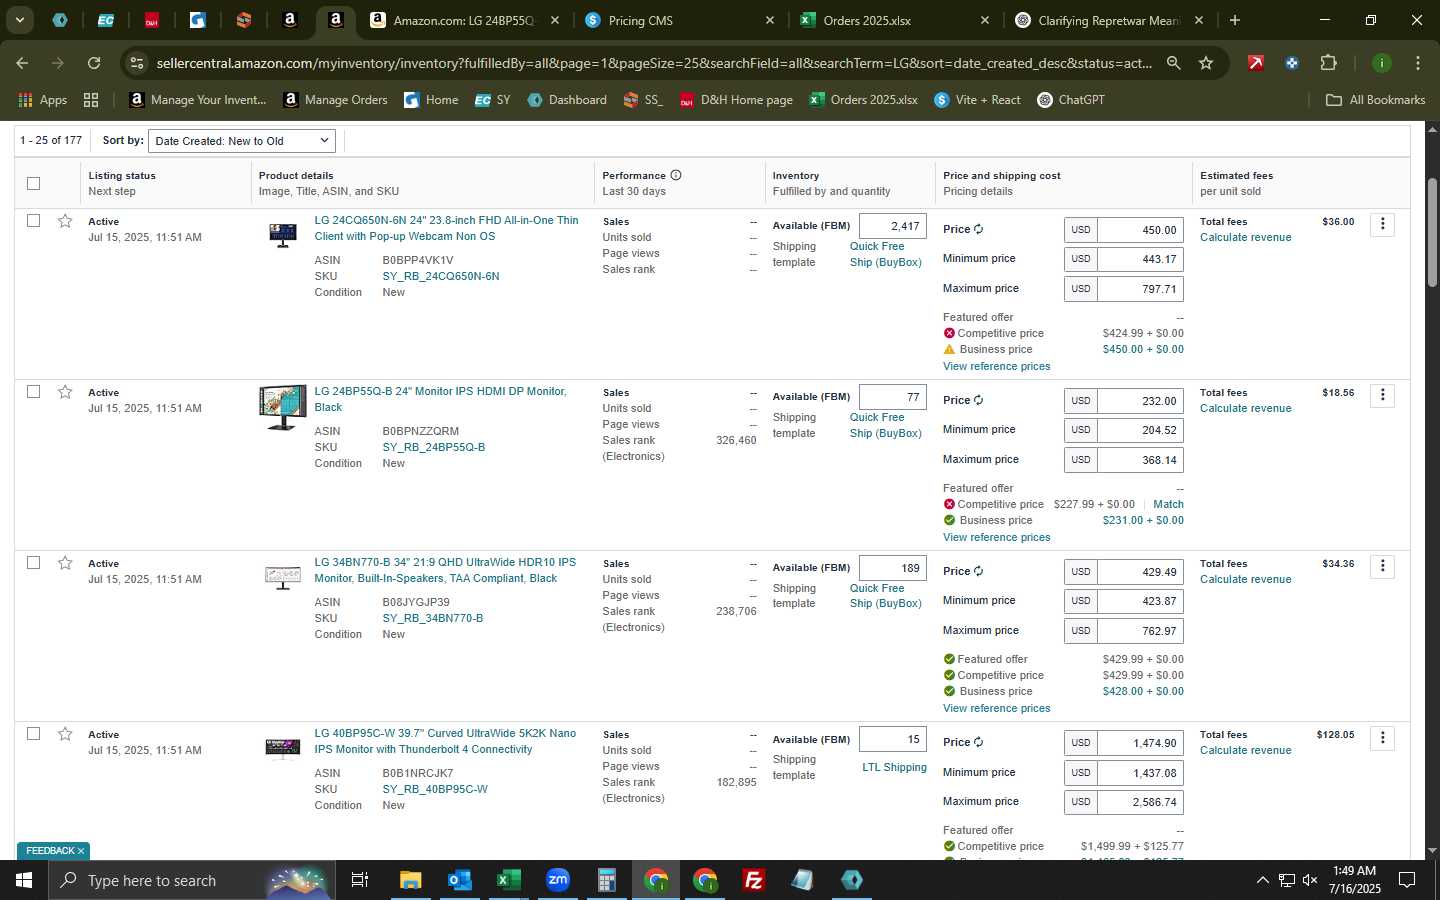Open the LG 24CQ650N-6N product title link
The image size is (1440, 900).
[x=446, y=228]
